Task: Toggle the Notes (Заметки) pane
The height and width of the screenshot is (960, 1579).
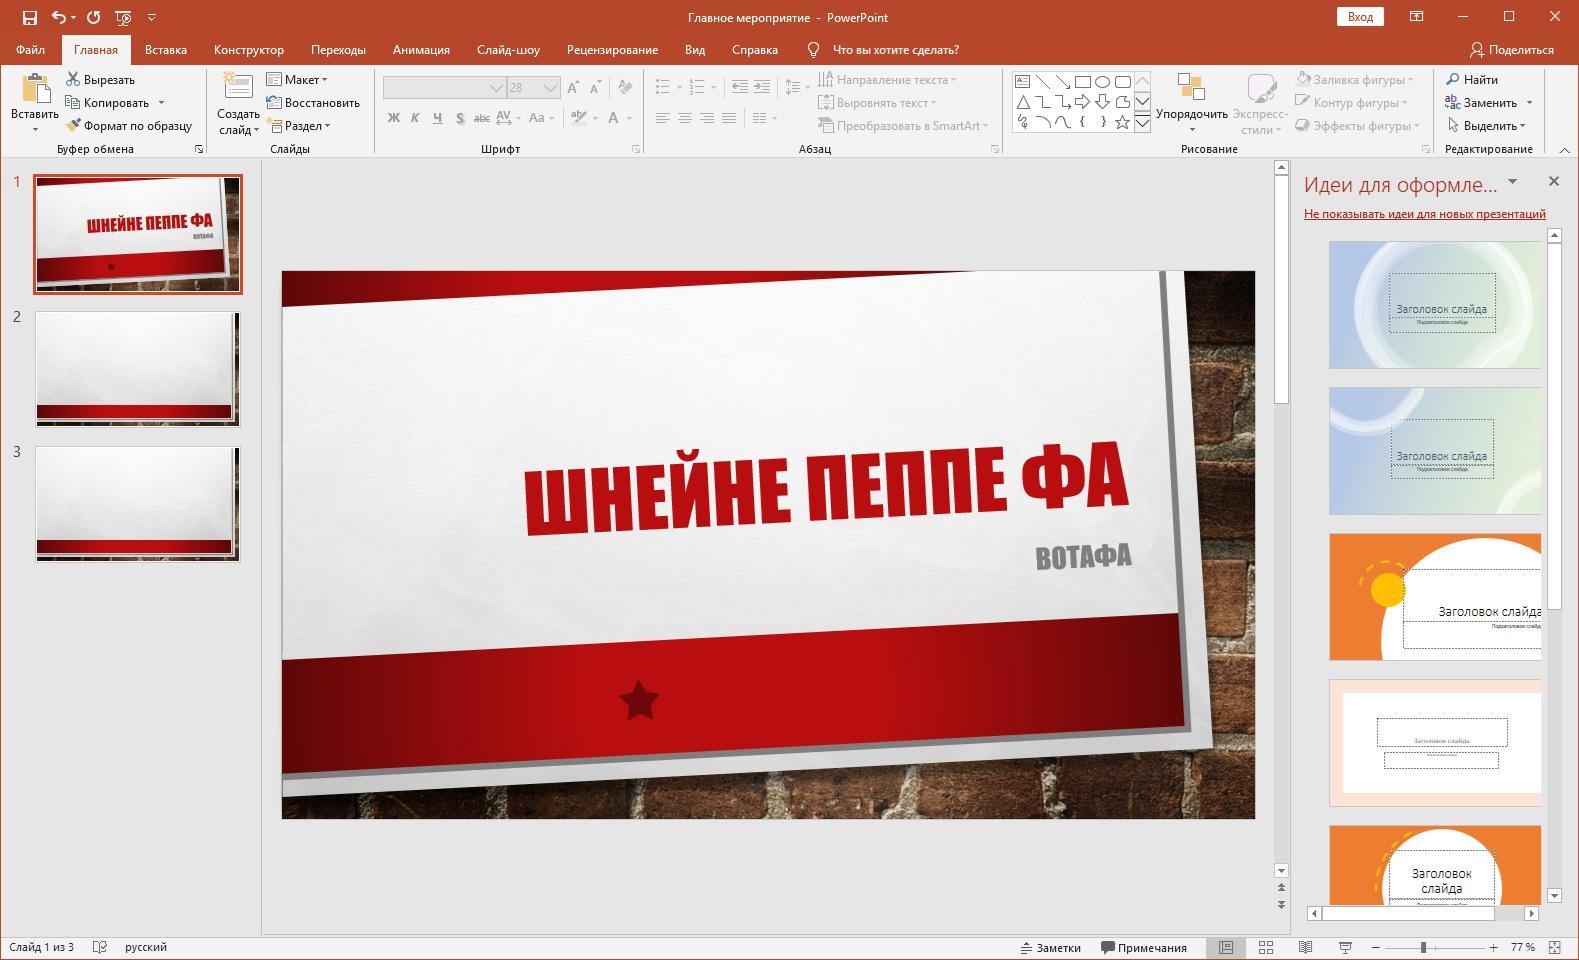Action: (x=1050, y=948)
